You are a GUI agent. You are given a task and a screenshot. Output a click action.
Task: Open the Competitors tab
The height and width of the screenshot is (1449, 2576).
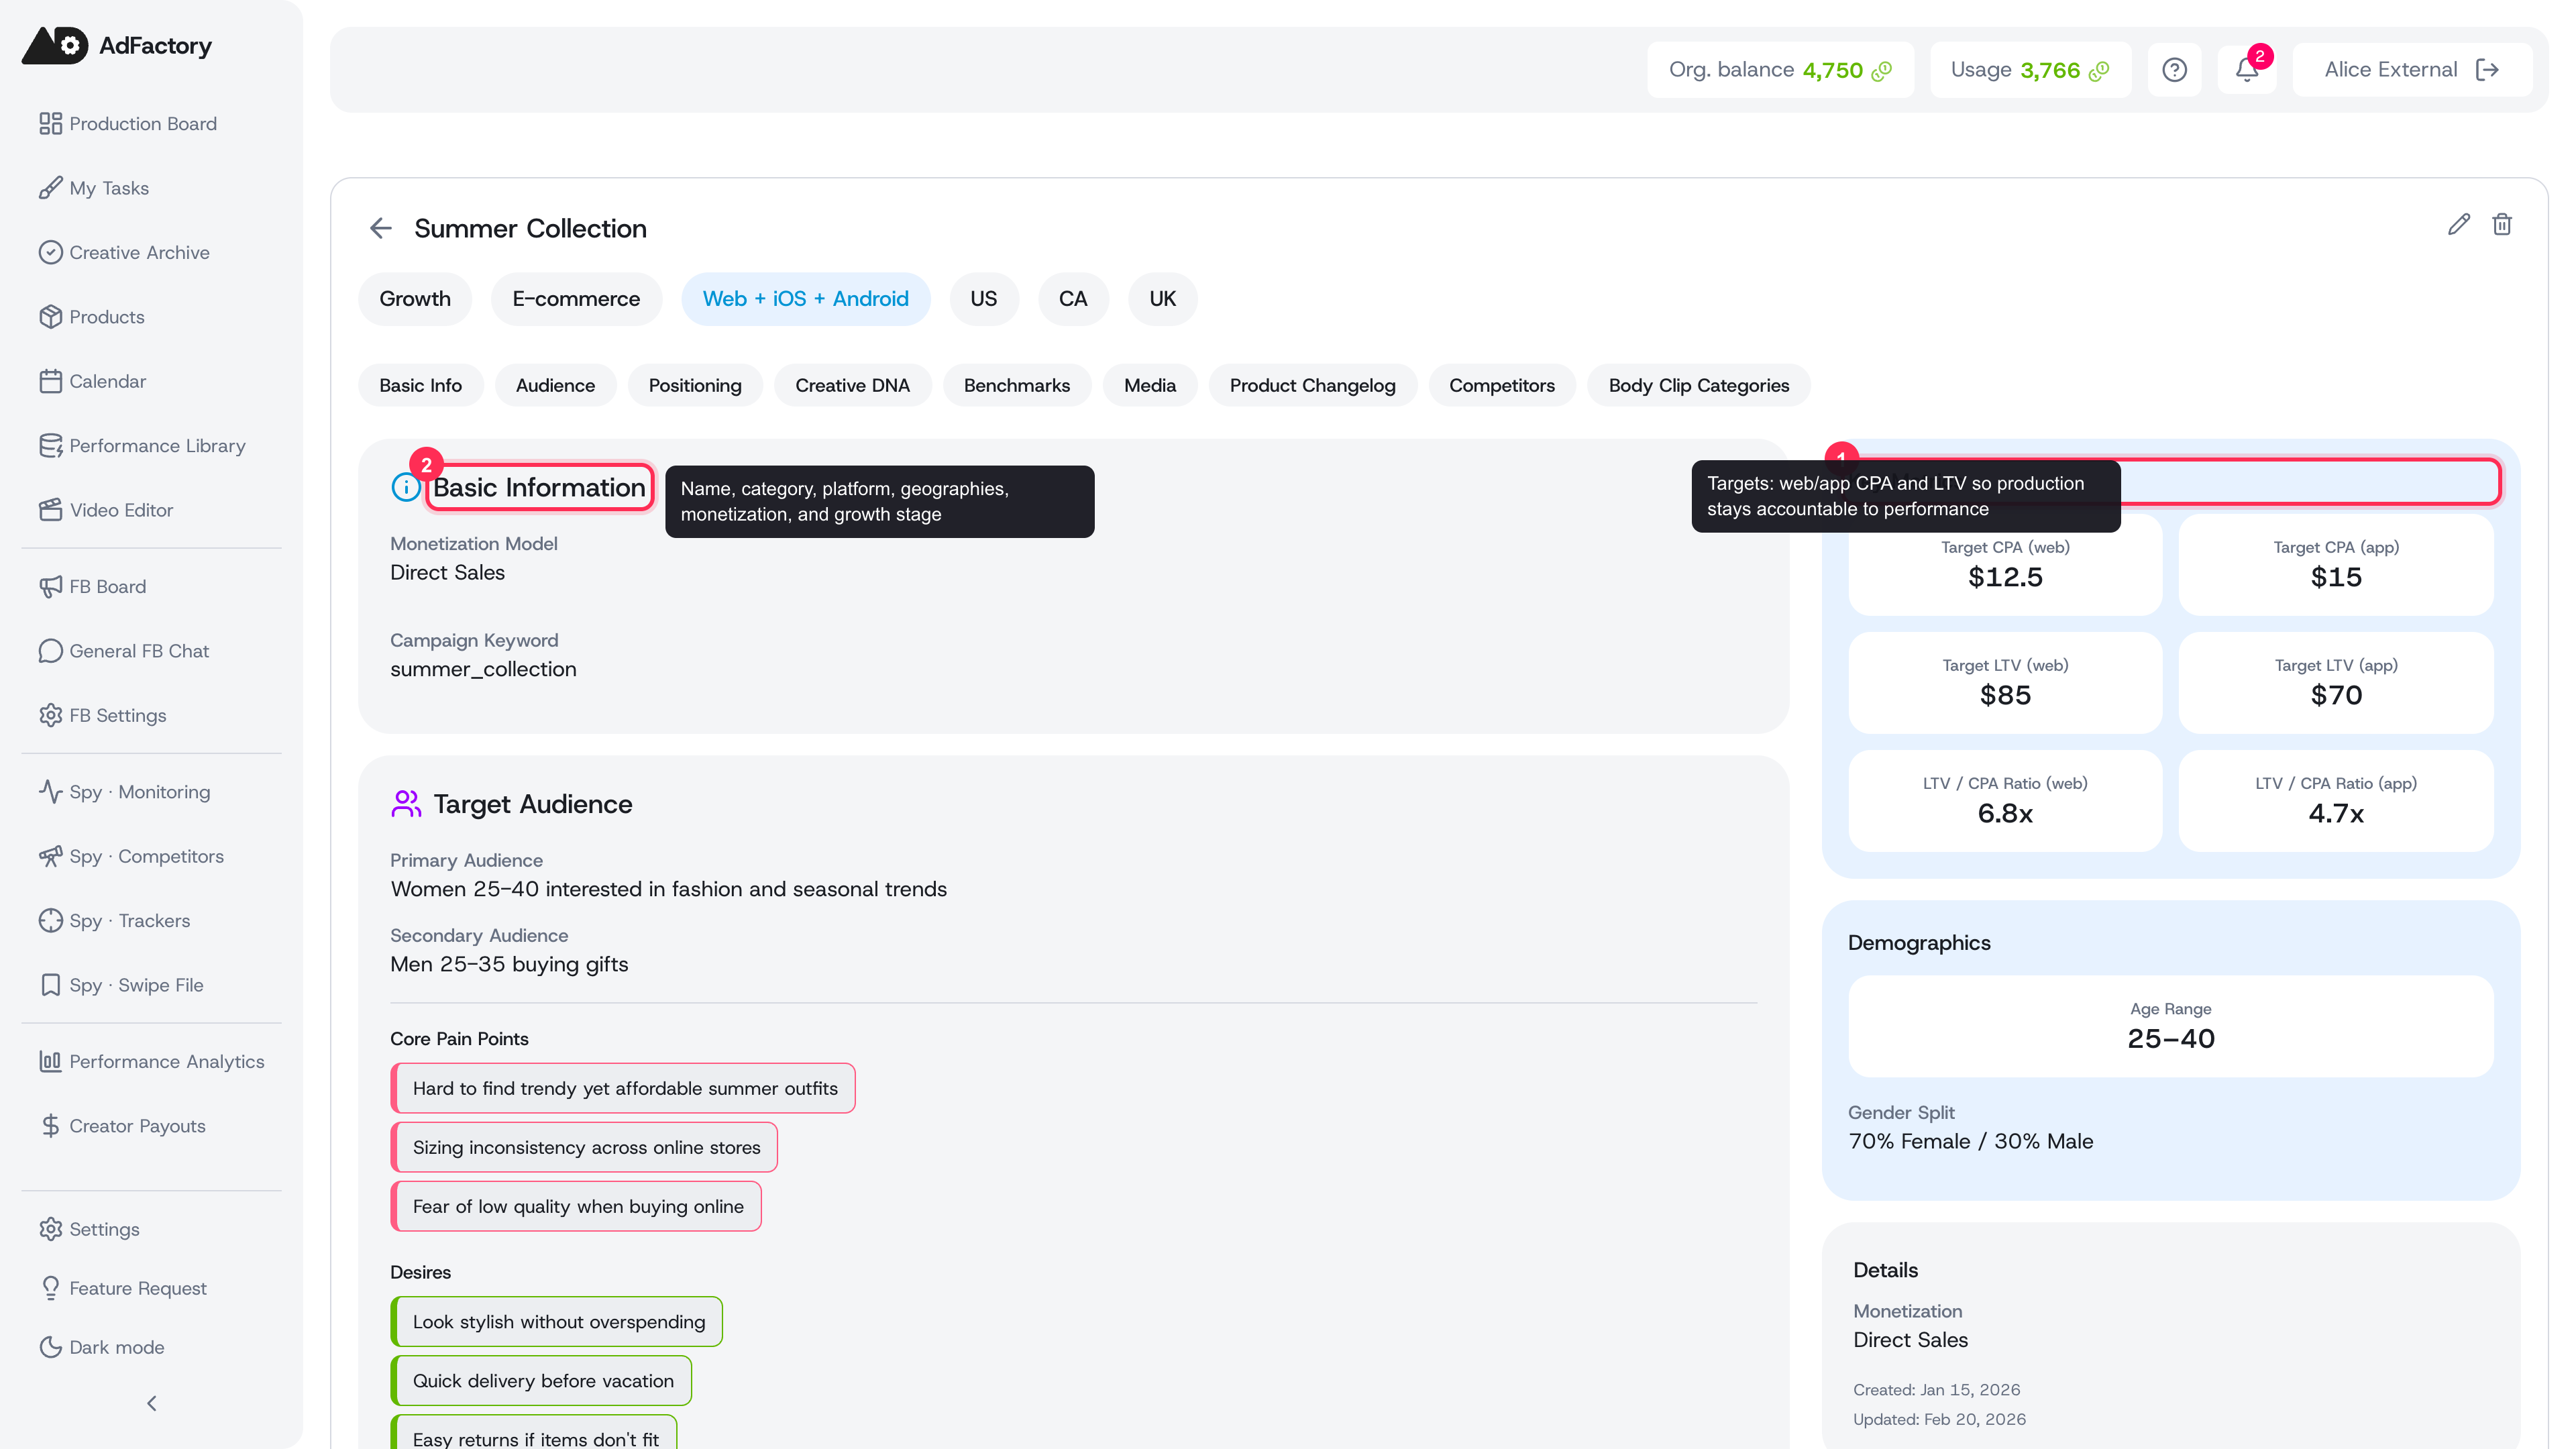1501,385
